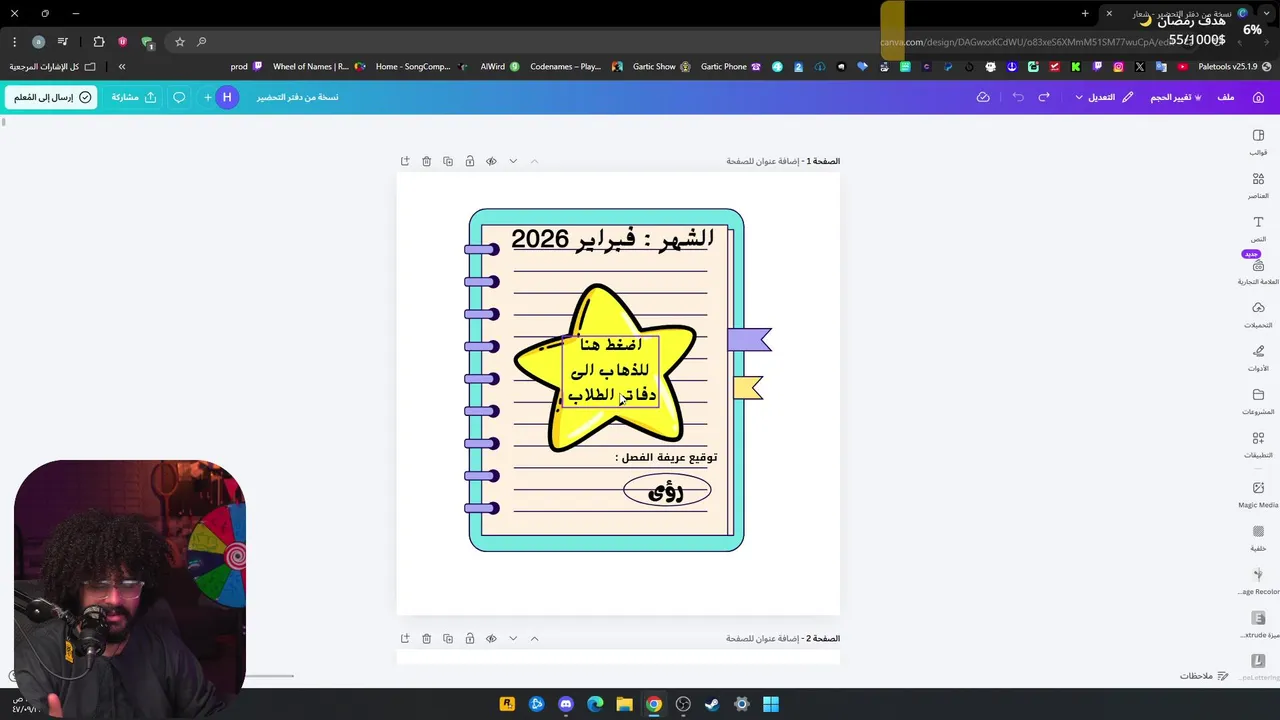Open the Notes (ملاحظات) panel
Image resolution: width=1280 pixels, height=720 pixels.
point(1204,676)
